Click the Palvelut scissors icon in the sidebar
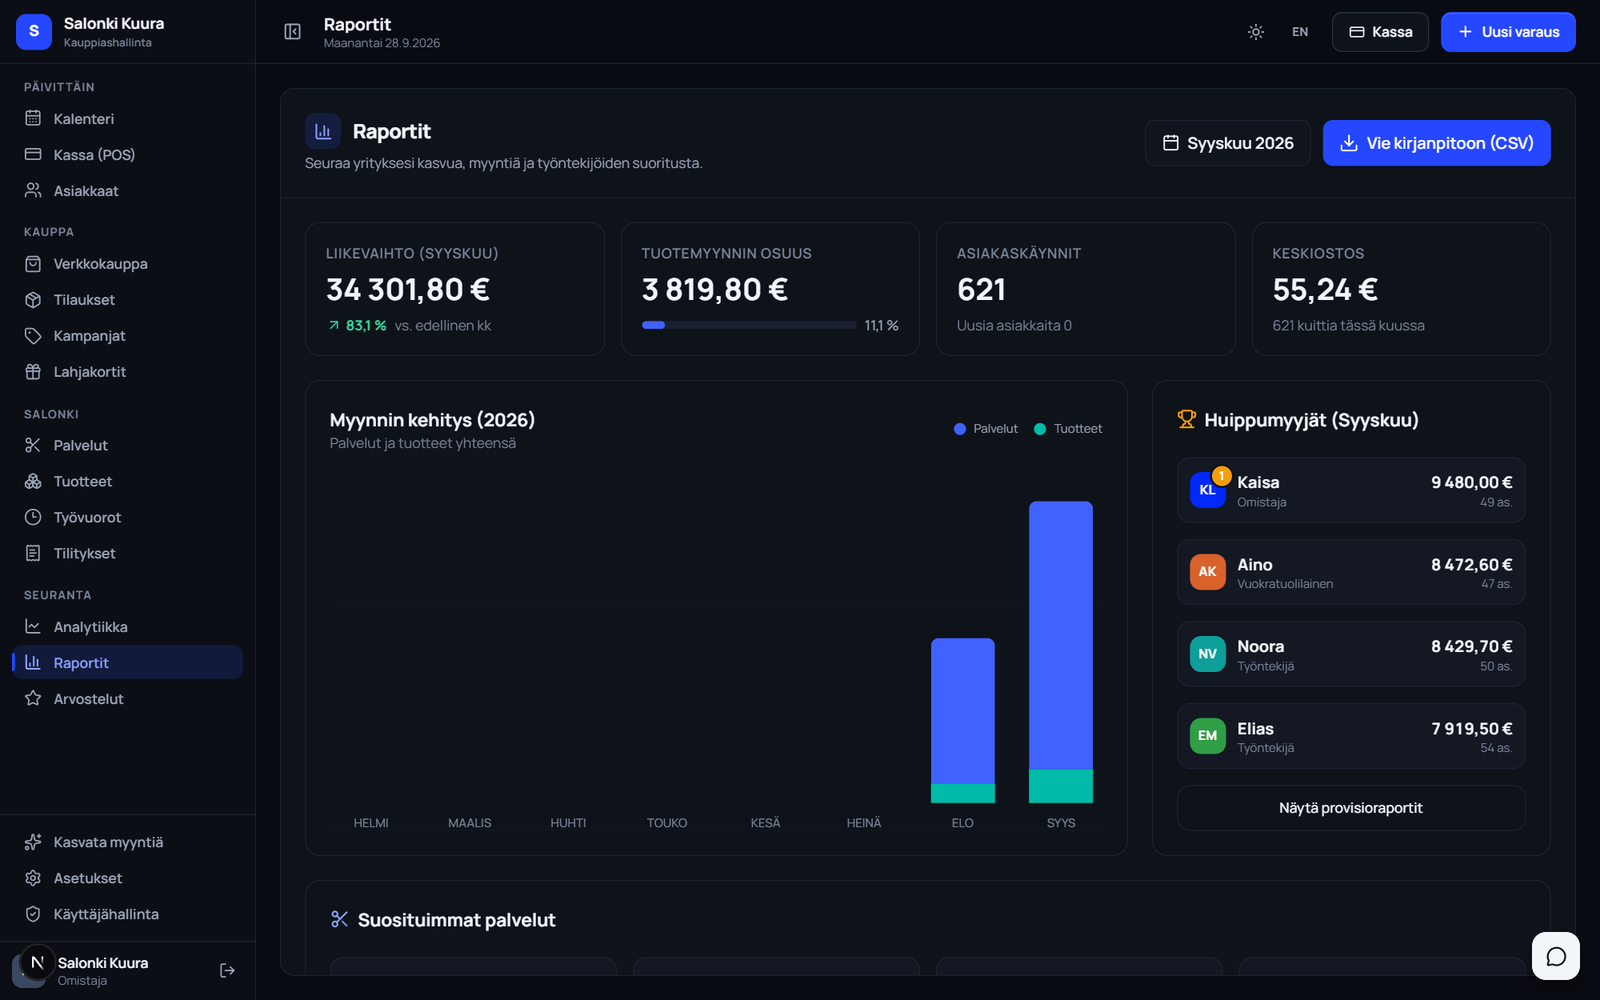1600x1000 pixels. (x=33, y=445)
